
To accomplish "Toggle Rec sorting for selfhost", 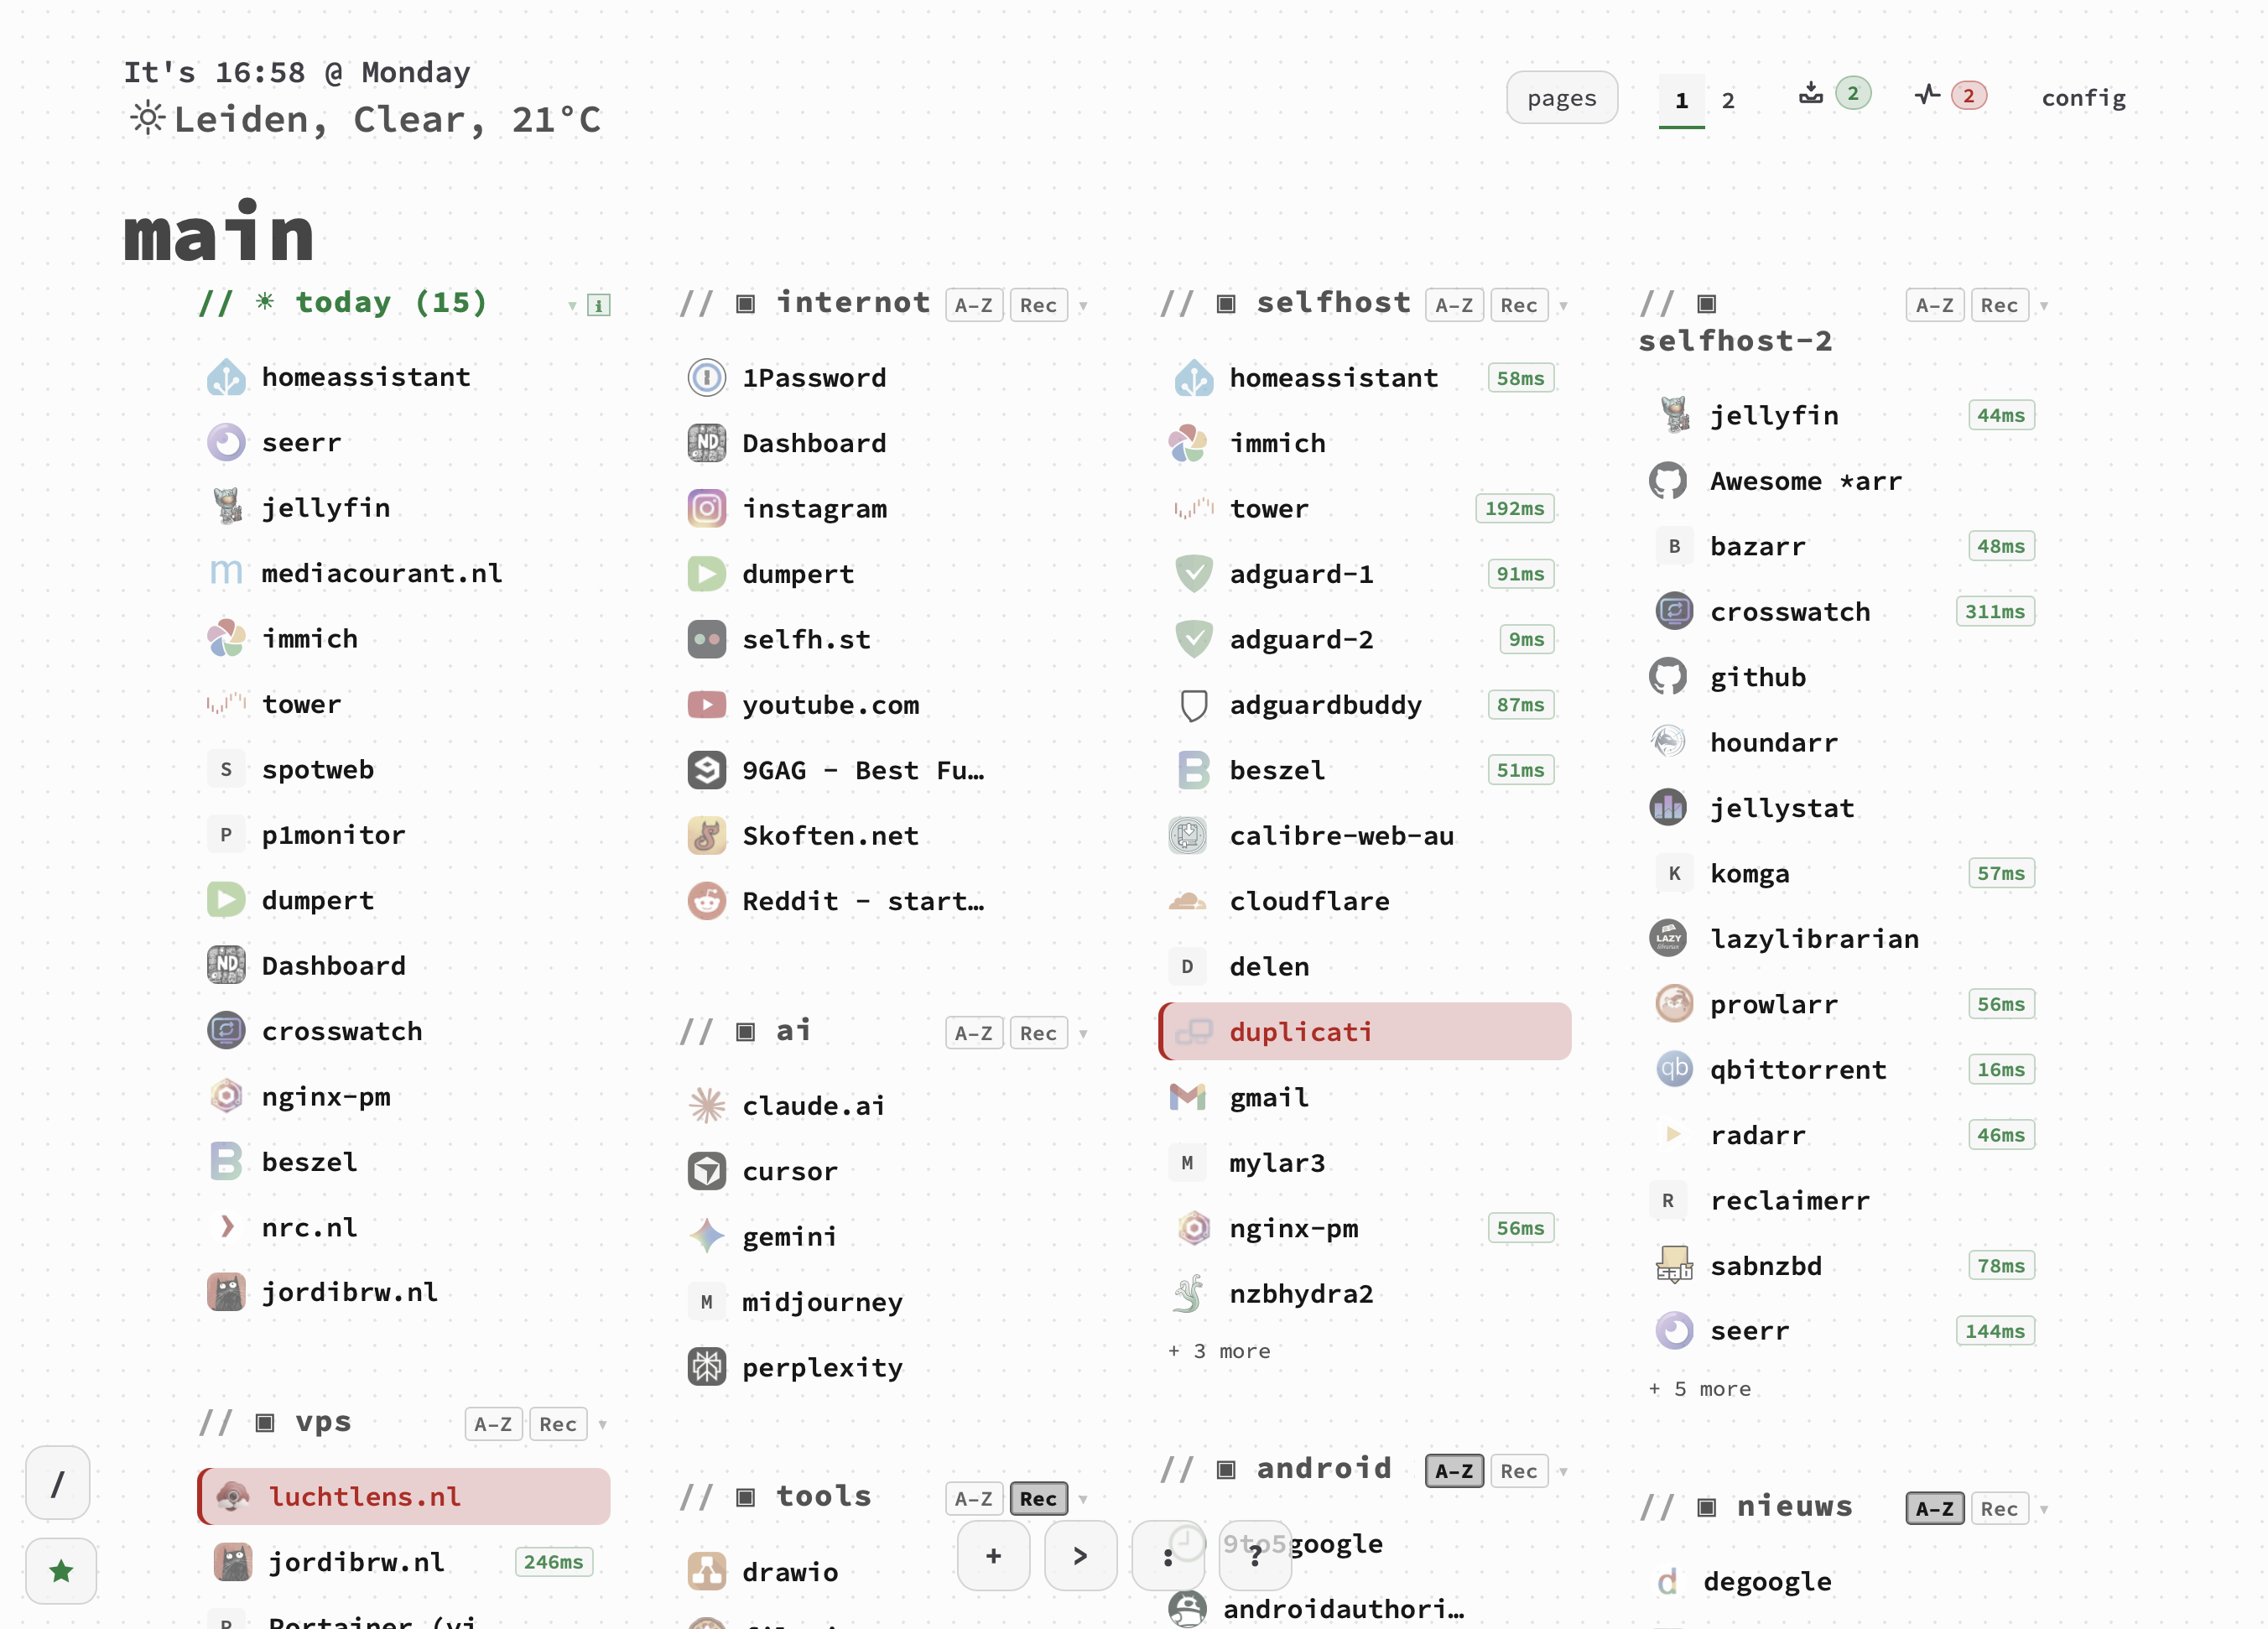I will tap(1518, 305).
